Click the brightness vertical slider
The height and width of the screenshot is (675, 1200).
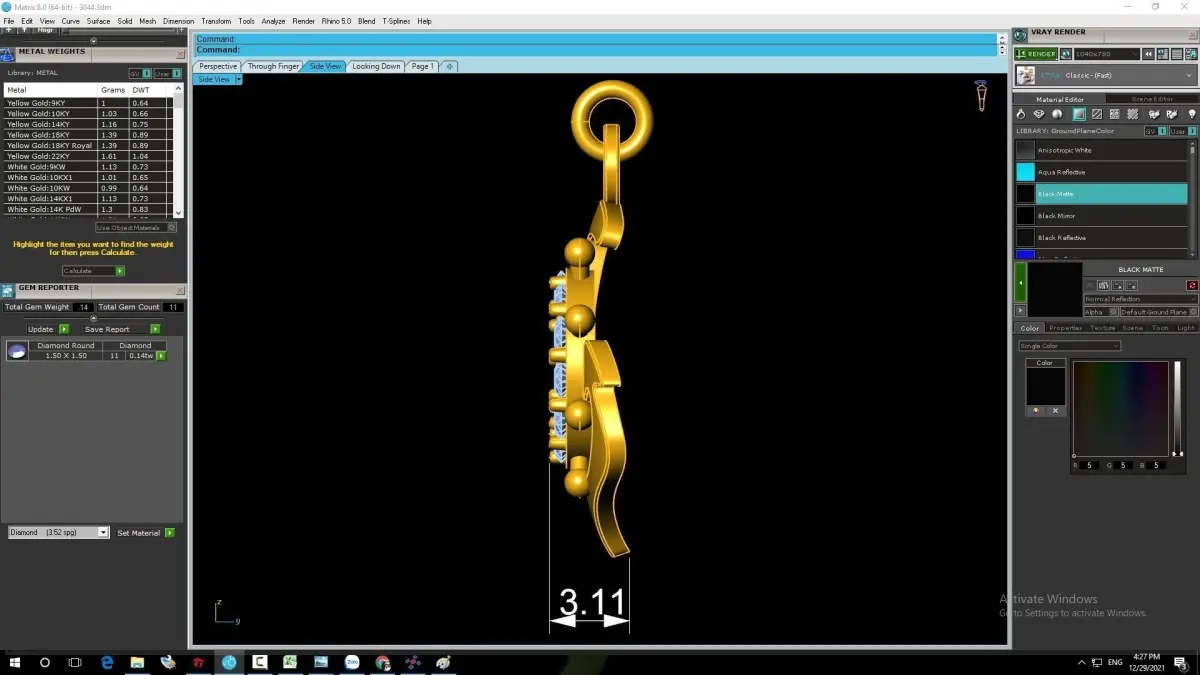(1178, 409)
